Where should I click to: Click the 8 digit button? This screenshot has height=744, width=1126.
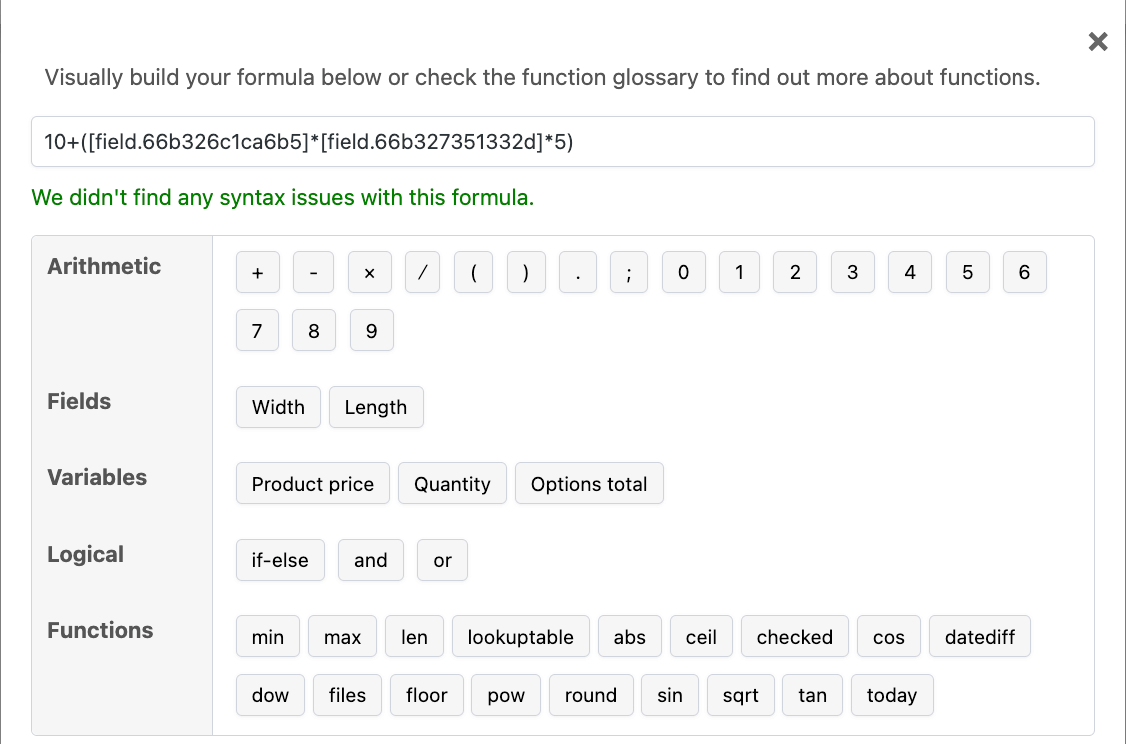pos(314,330)
